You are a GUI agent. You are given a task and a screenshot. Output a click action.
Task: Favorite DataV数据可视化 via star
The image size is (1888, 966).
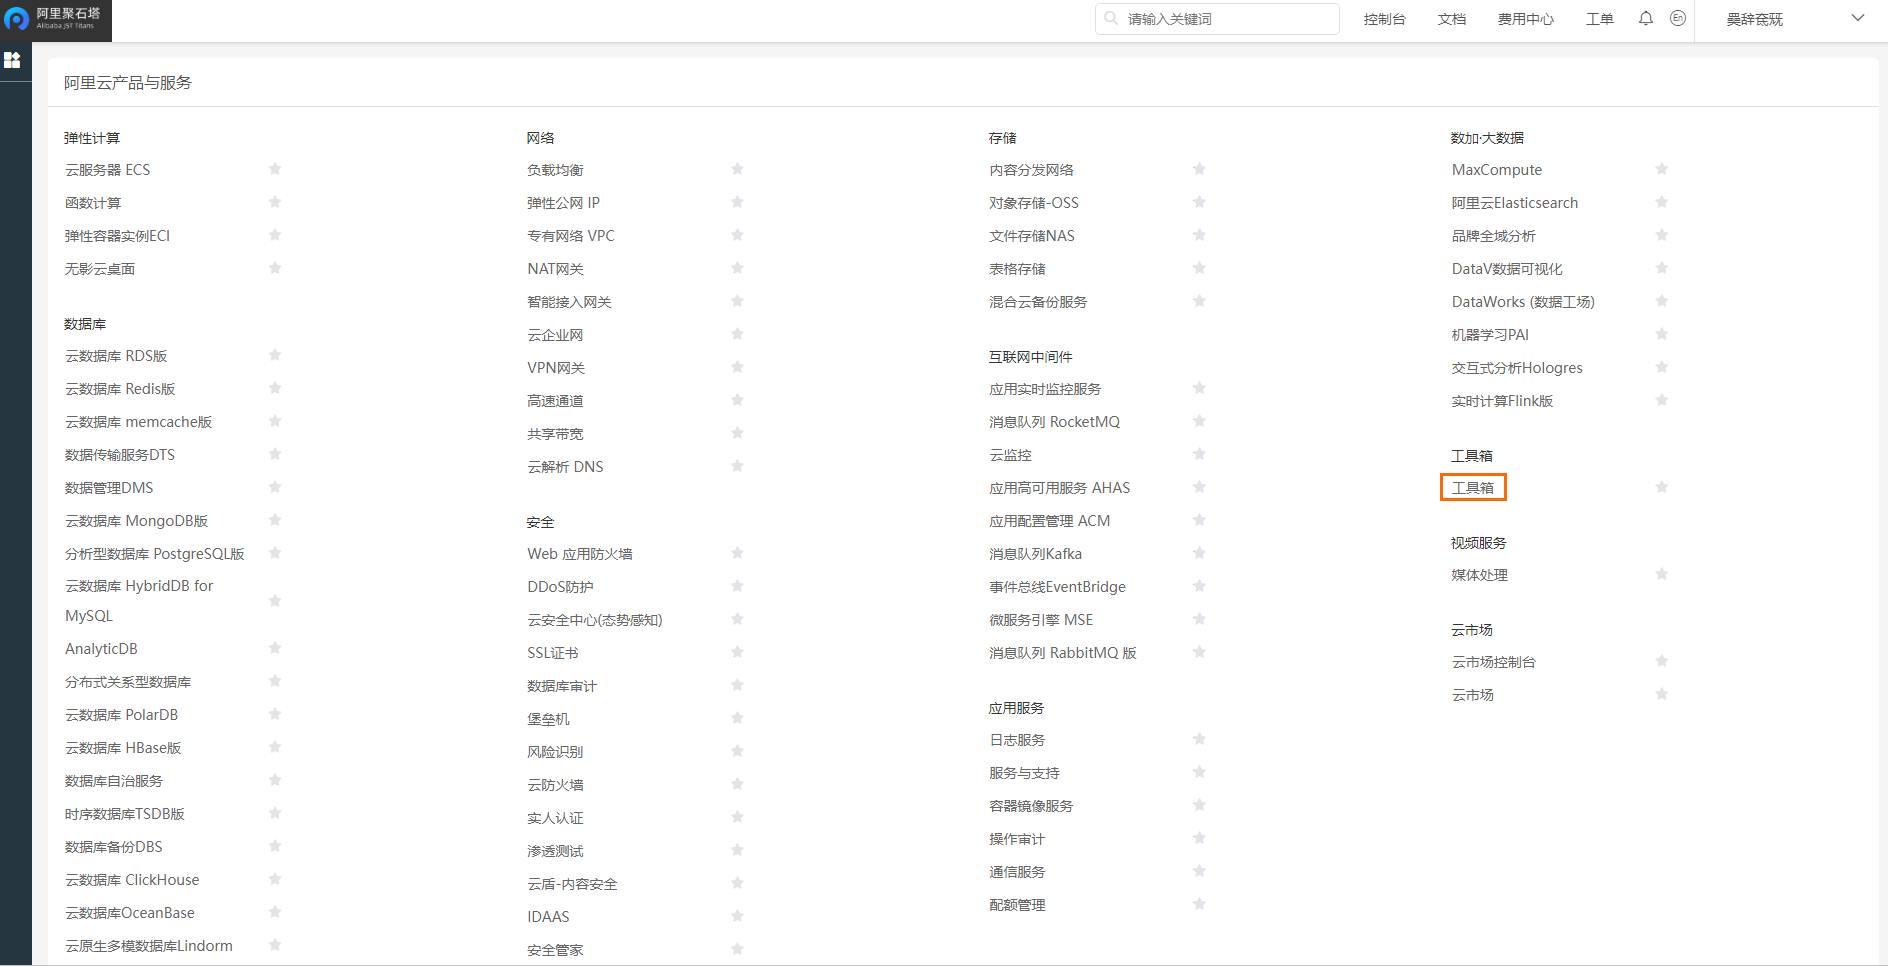1661,268
